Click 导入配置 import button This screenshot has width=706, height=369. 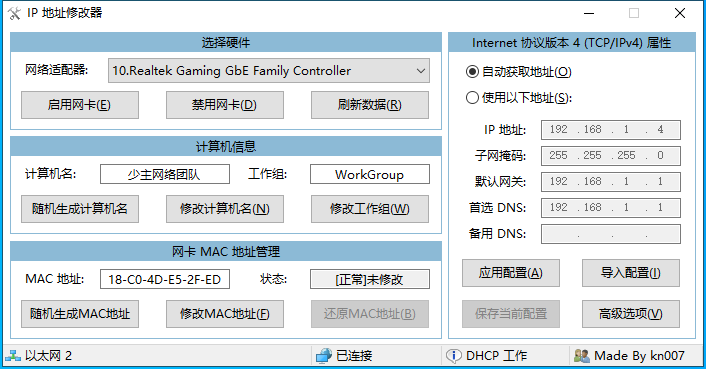tap(630, 273)
